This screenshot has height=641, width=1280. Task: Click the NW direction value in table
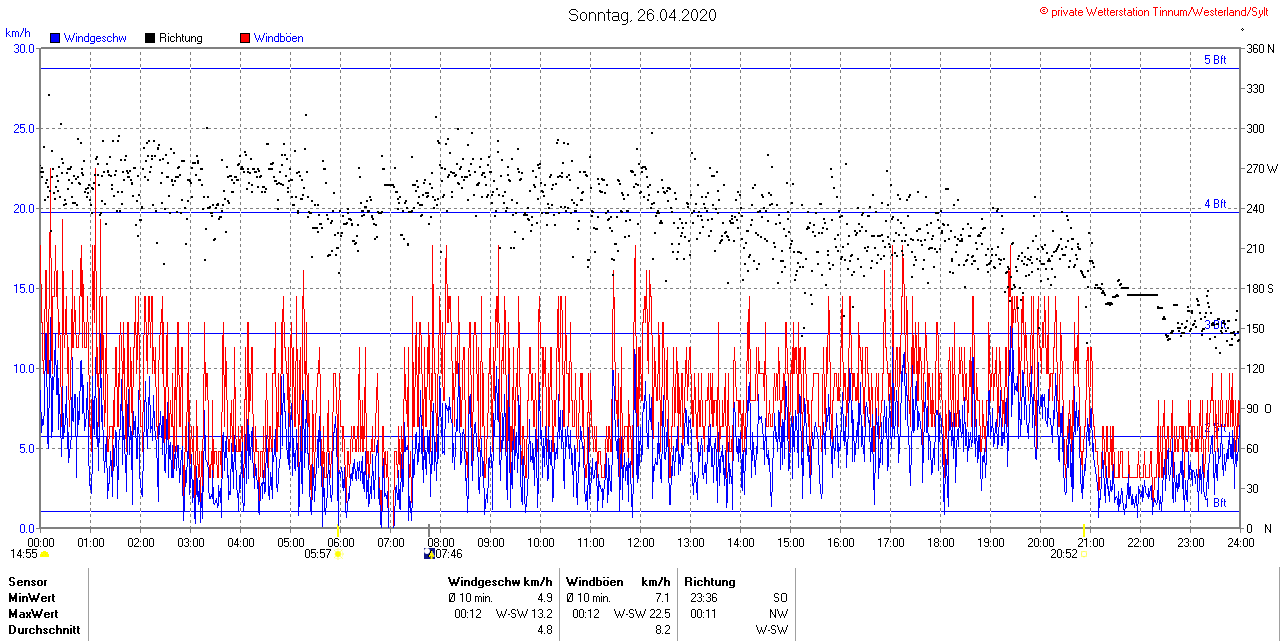(779, 614)
